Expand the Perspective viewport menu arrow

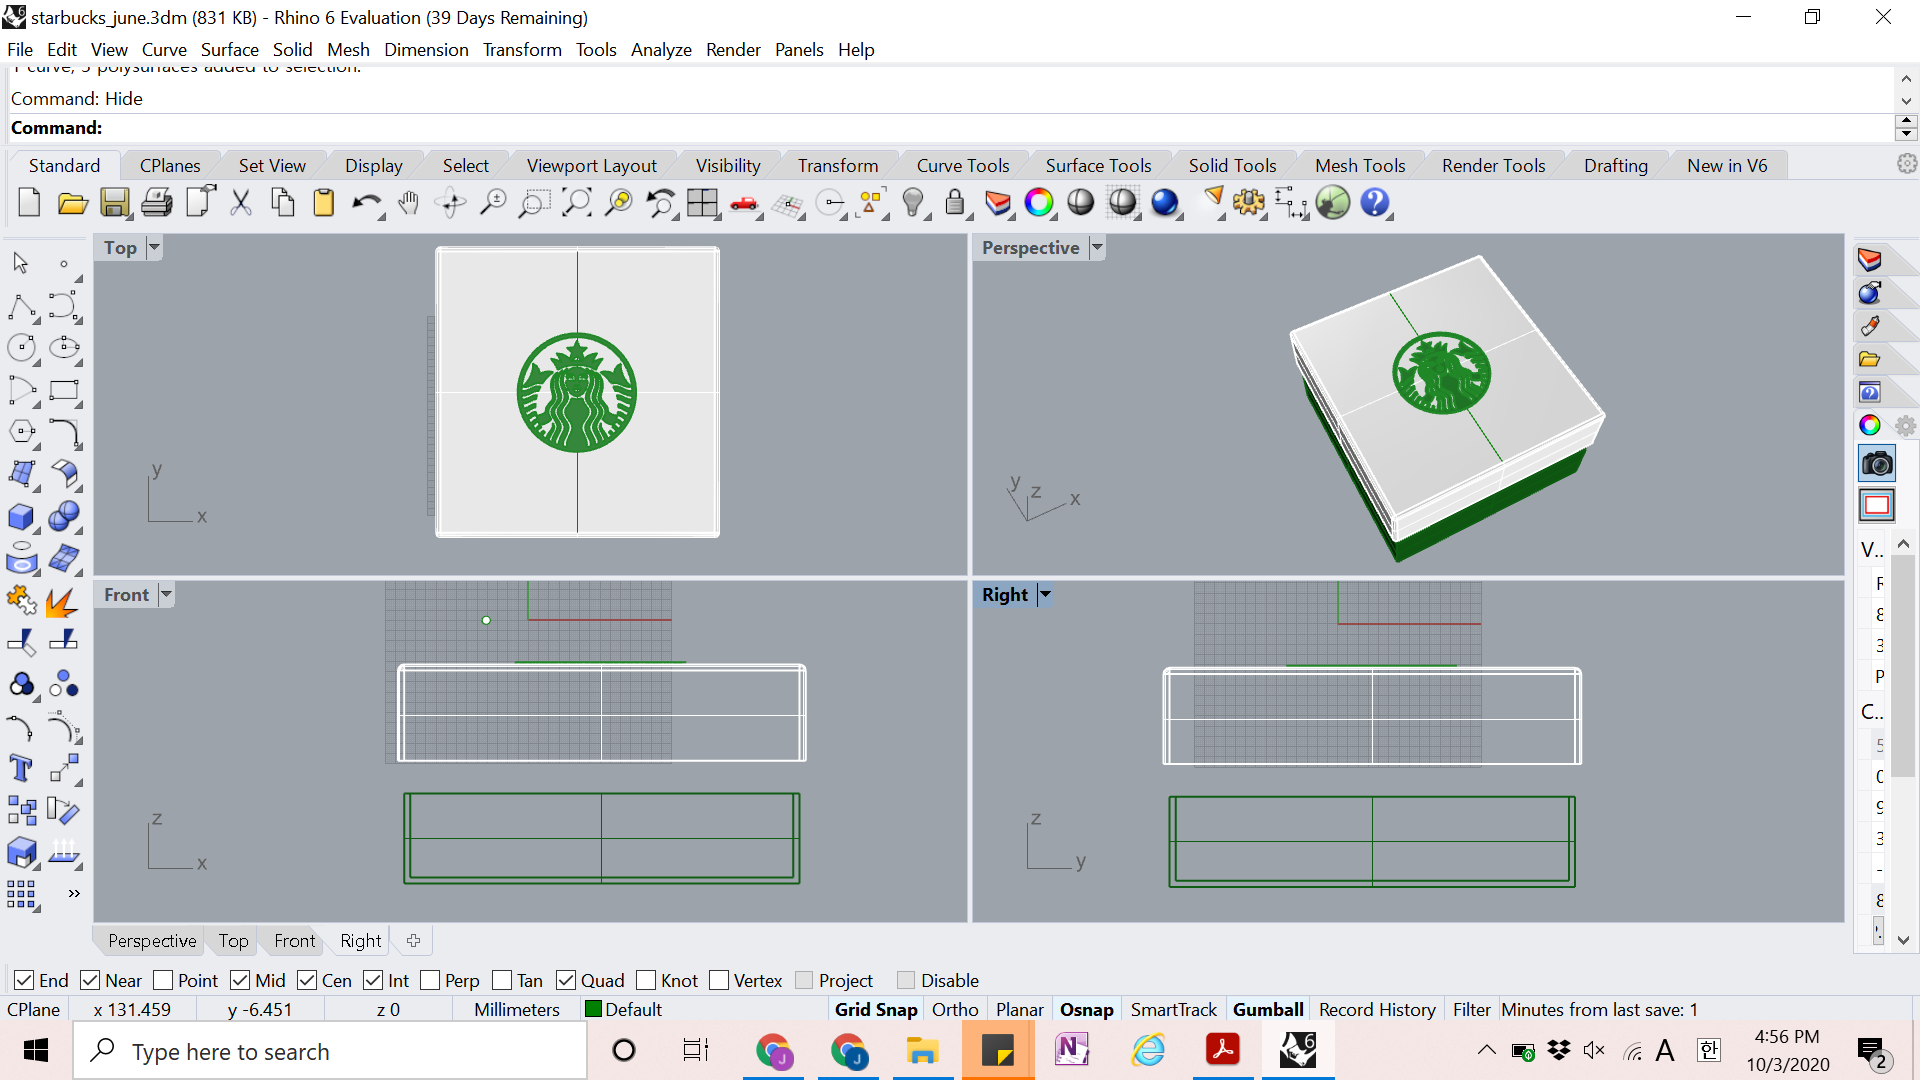coord(1097,247)
